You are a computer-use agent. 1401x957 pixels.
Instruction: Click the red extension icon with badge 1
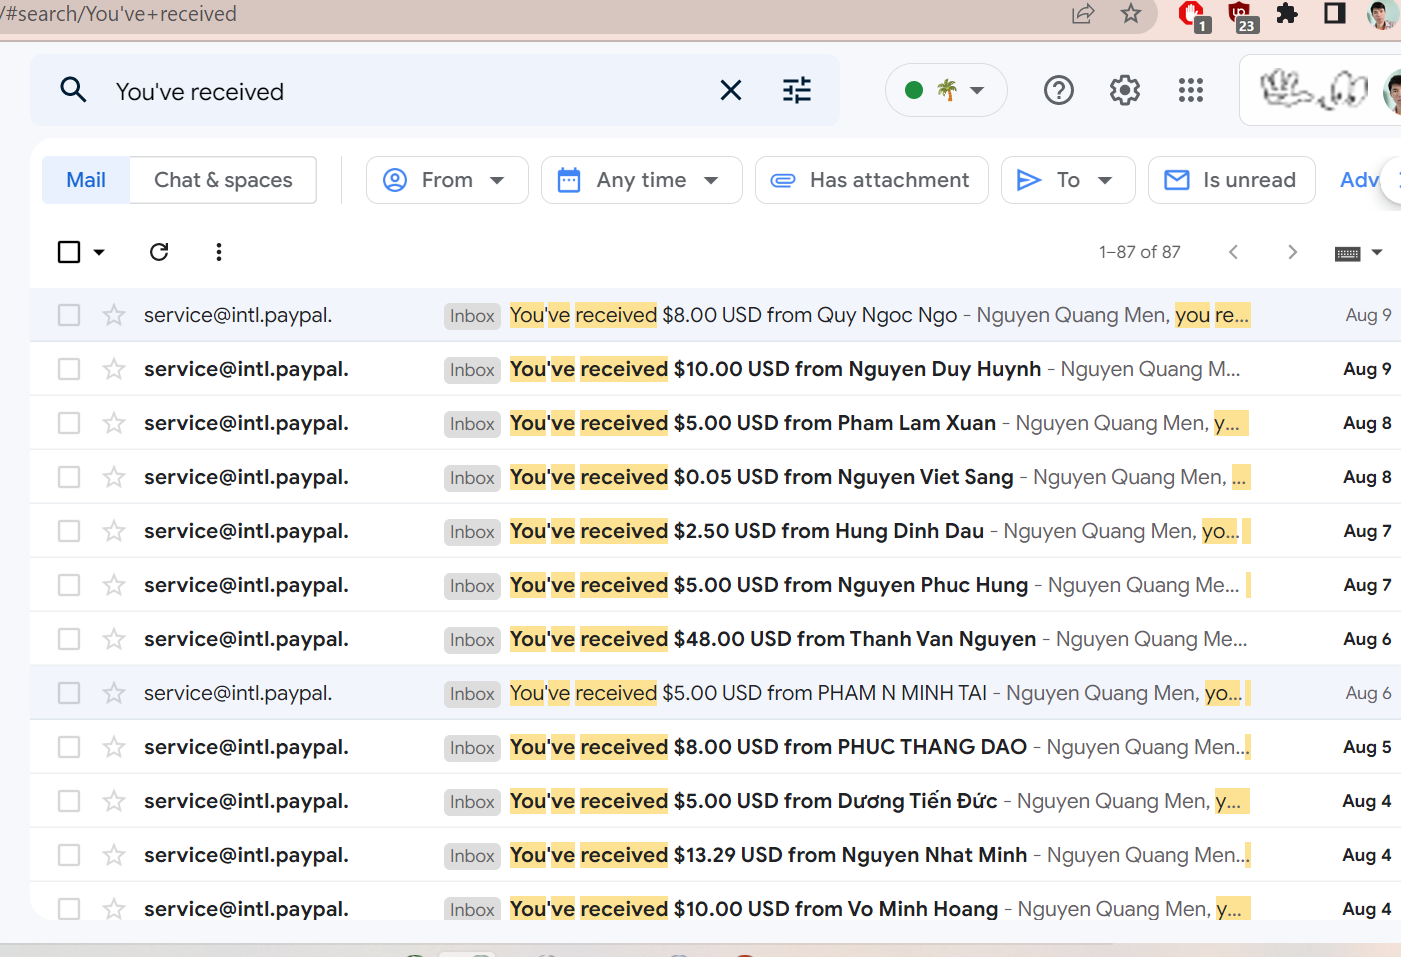coord(1193,16)
